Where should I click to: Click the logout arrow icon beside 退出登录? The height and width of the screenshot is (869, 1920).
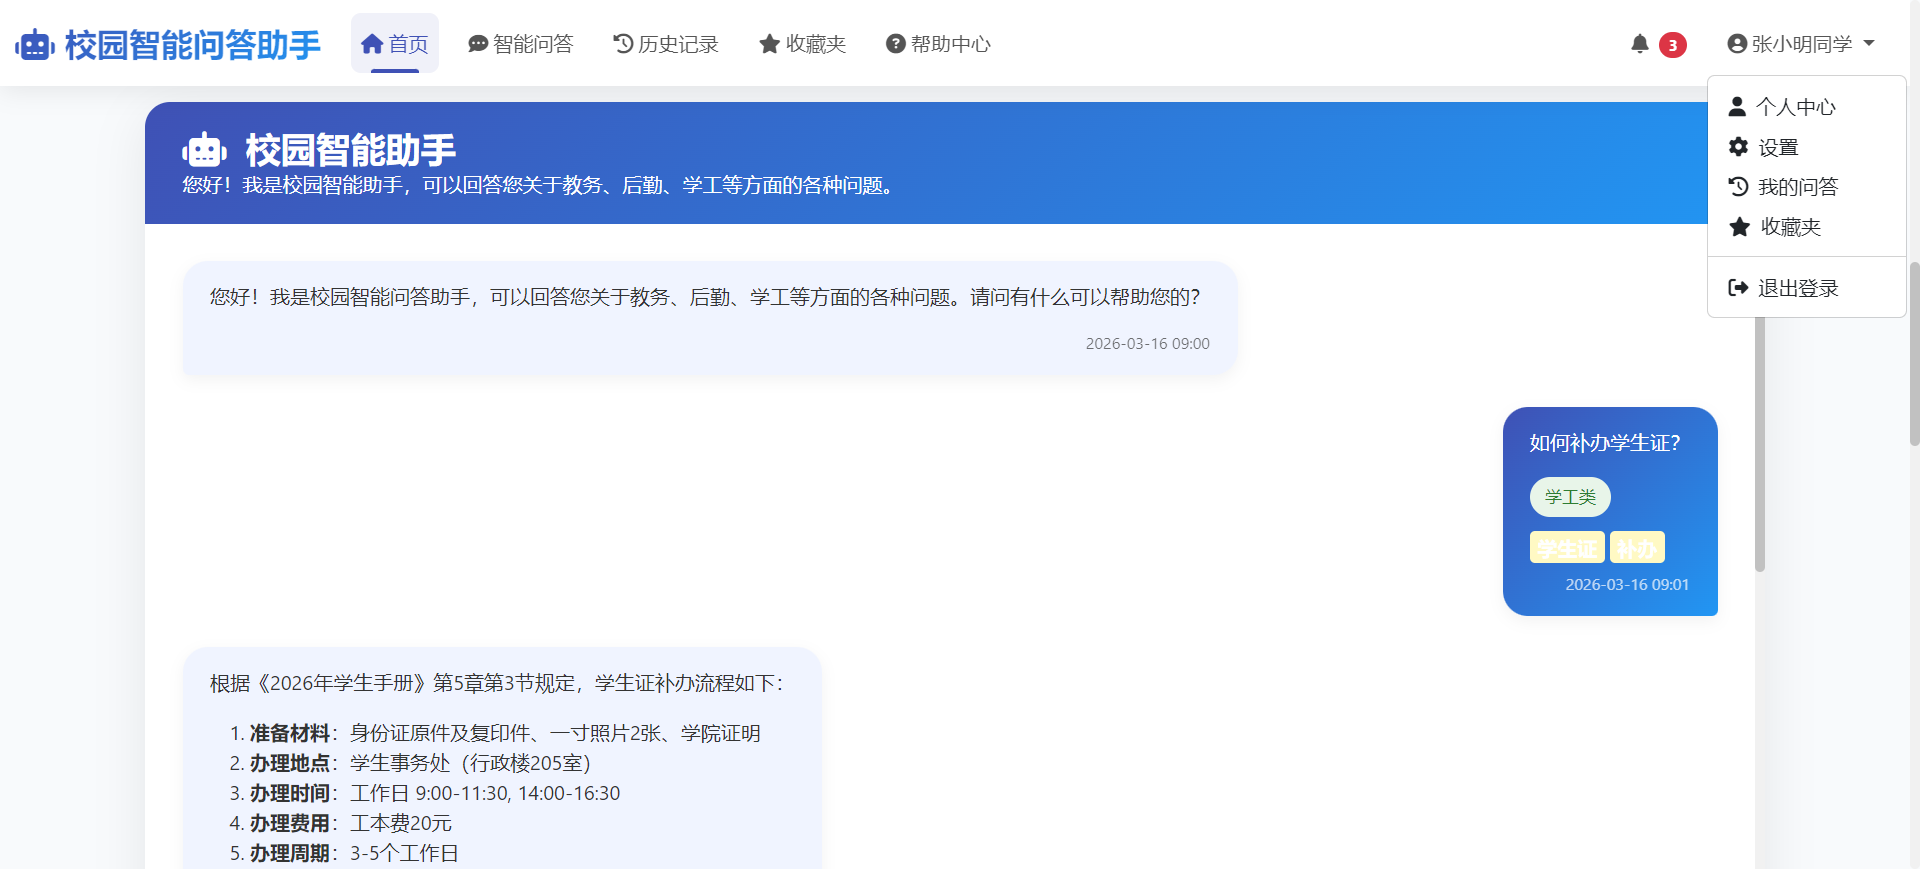pos(1739,288)
